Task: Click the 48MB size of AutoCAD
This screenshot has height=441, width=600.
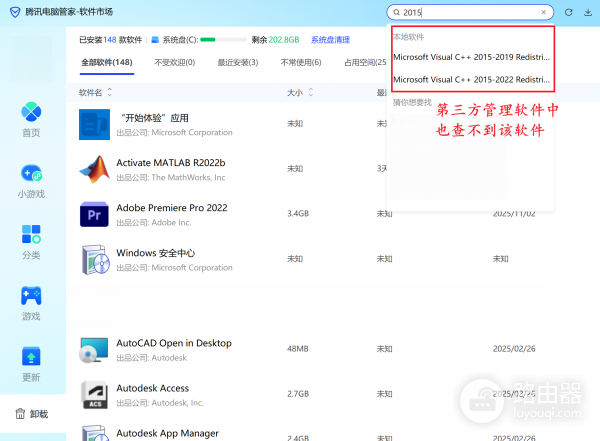Action: [x=298, y=349]
